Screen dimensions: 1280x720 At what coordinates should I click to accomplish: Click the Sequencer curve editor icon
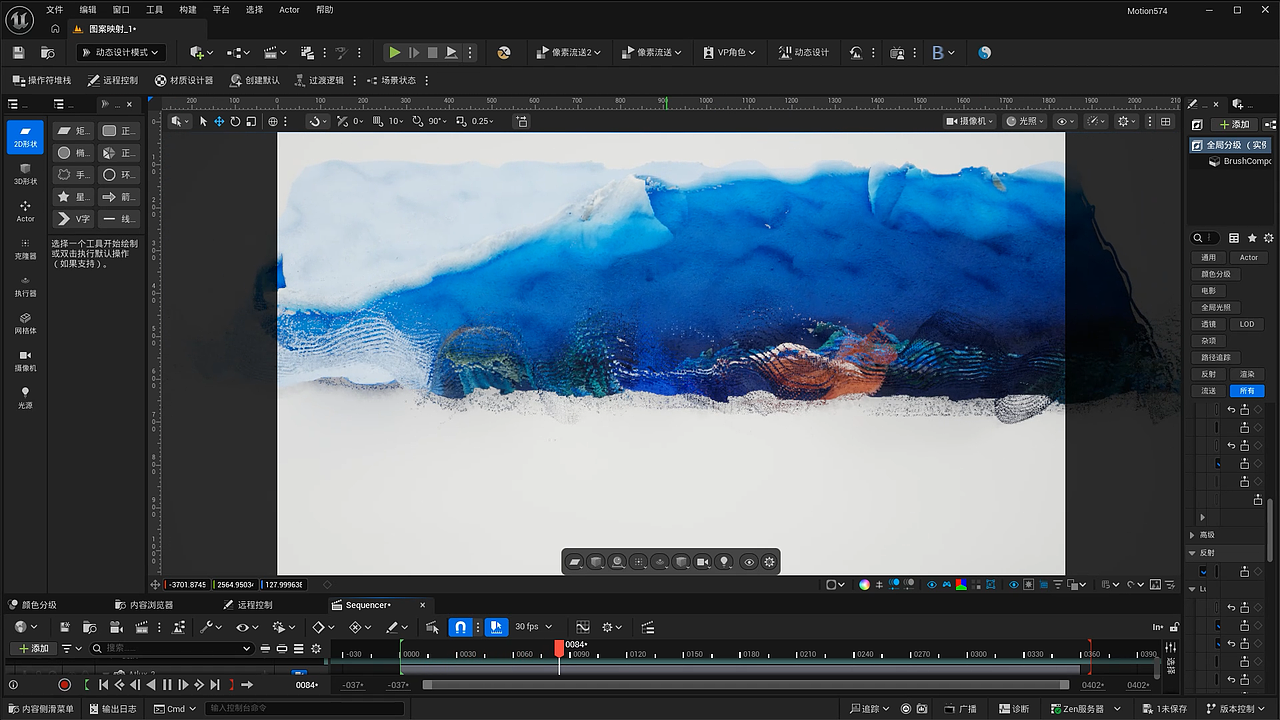click(x=583, y=627)
